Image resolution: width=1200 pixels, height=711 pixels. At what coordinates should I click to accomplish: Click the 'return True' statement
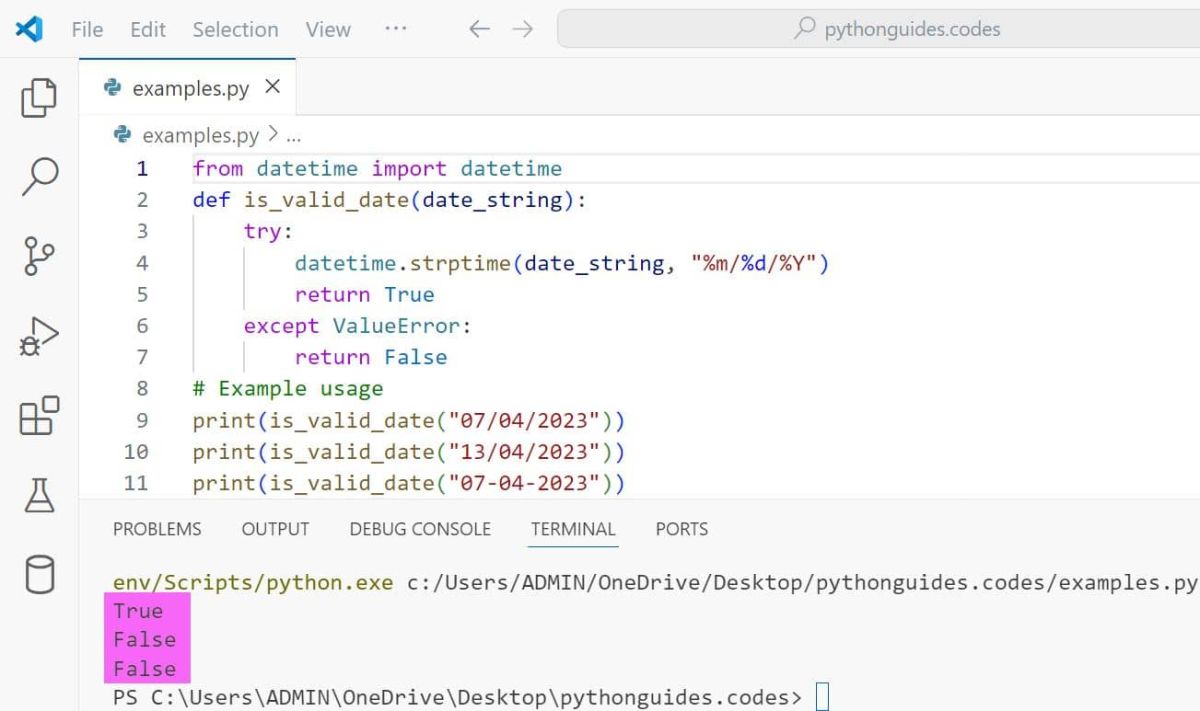tap(364, 294)
